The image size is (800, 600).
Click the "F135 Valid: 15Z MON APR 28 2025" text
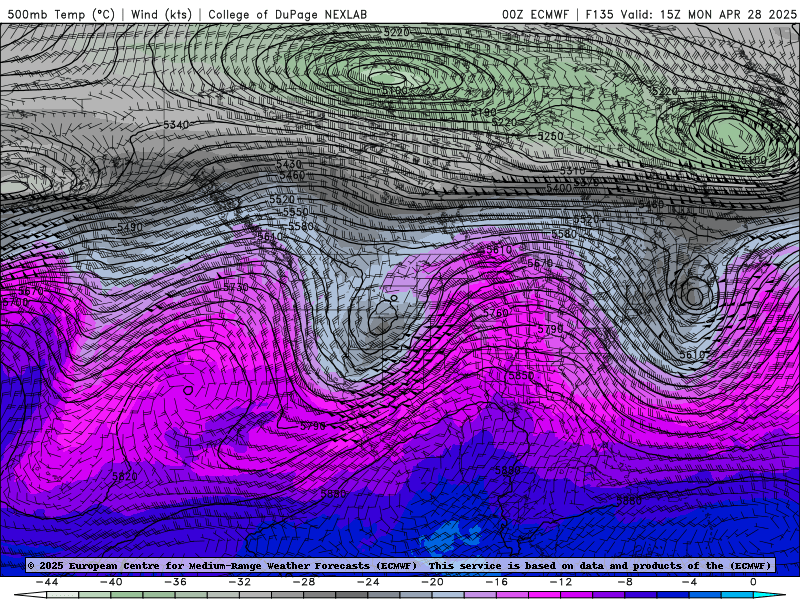(x=691, y=14)
